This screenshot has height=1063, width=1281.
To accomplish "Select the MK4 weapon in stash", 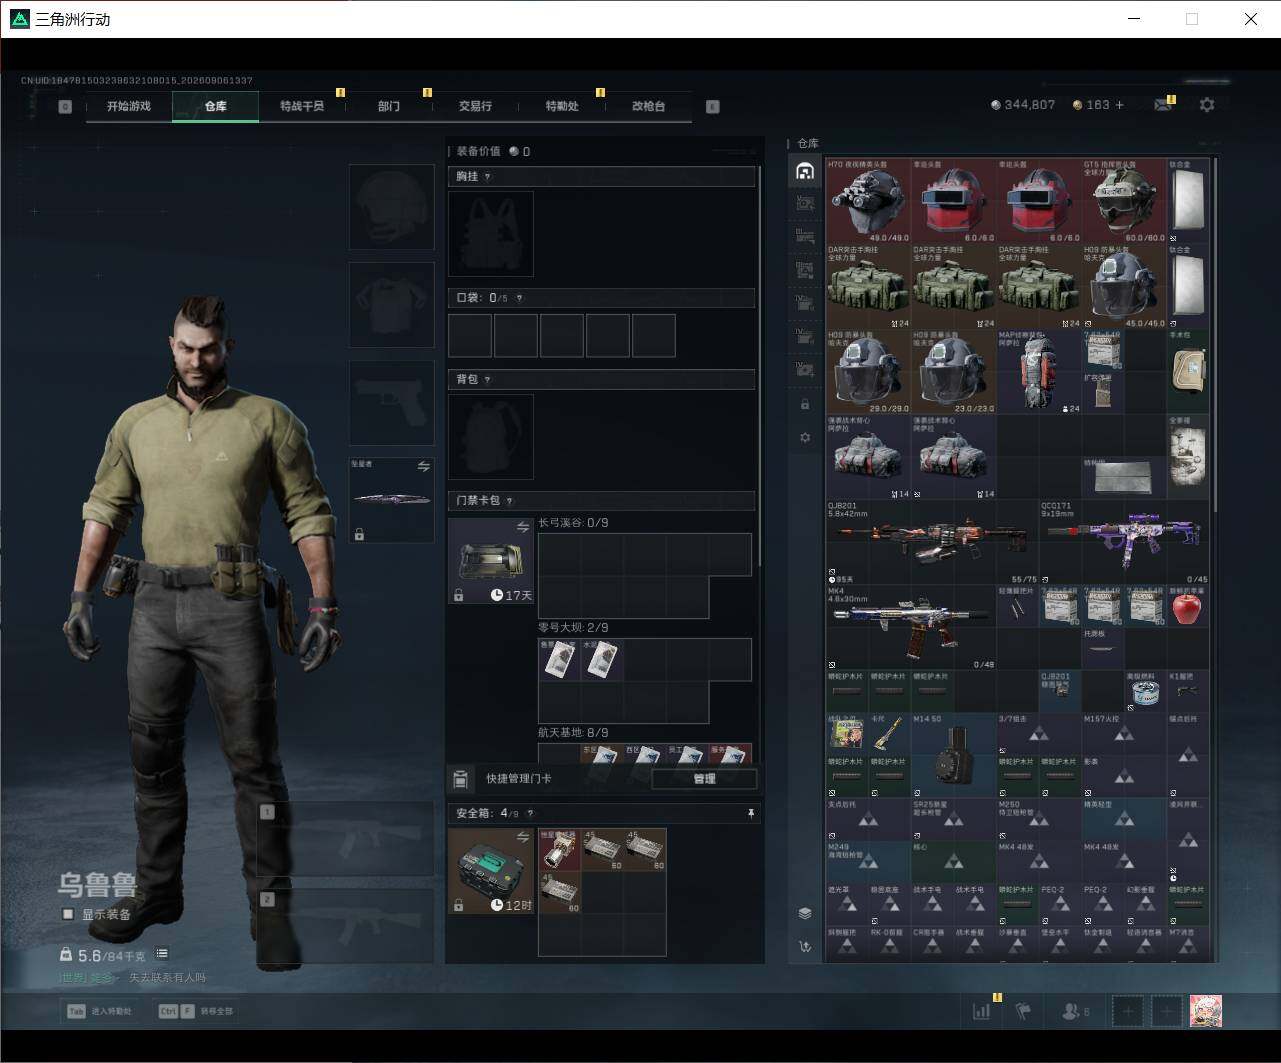I will 911,628.
